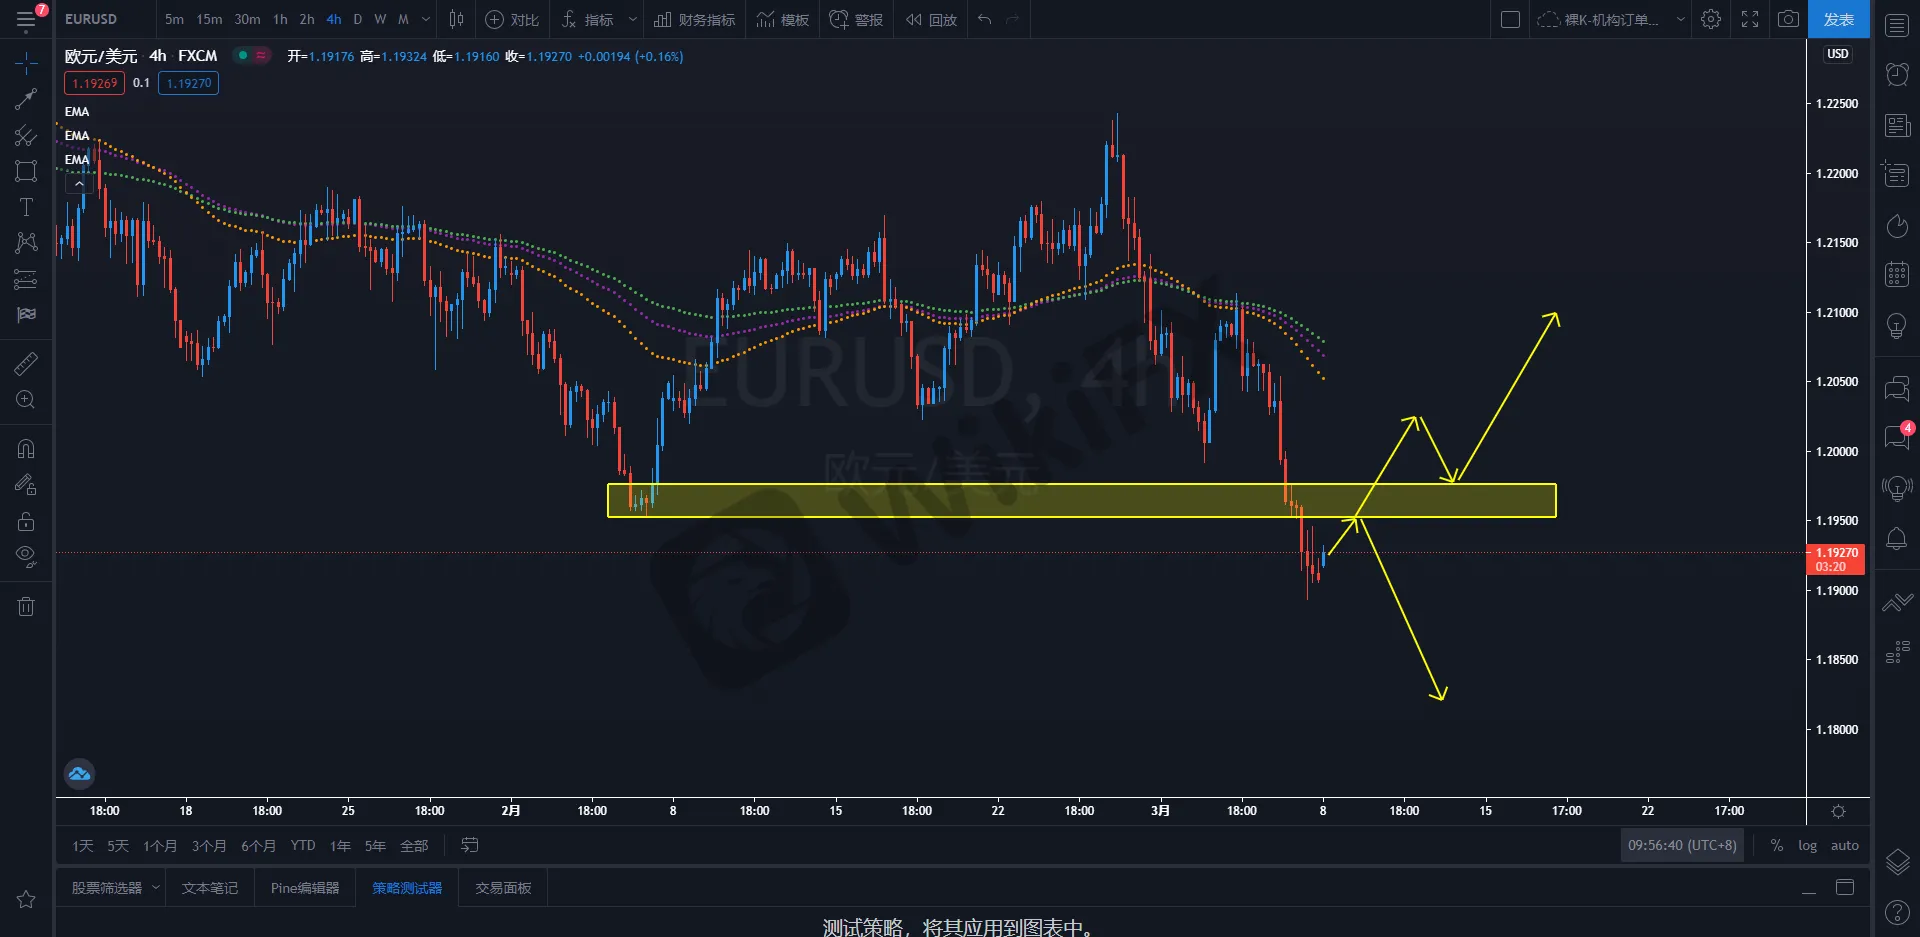Image resolution: width=1920 pixels, height=937 pixels.
Task: Switch to the daily D timeframe
Action: pos(358,19)
